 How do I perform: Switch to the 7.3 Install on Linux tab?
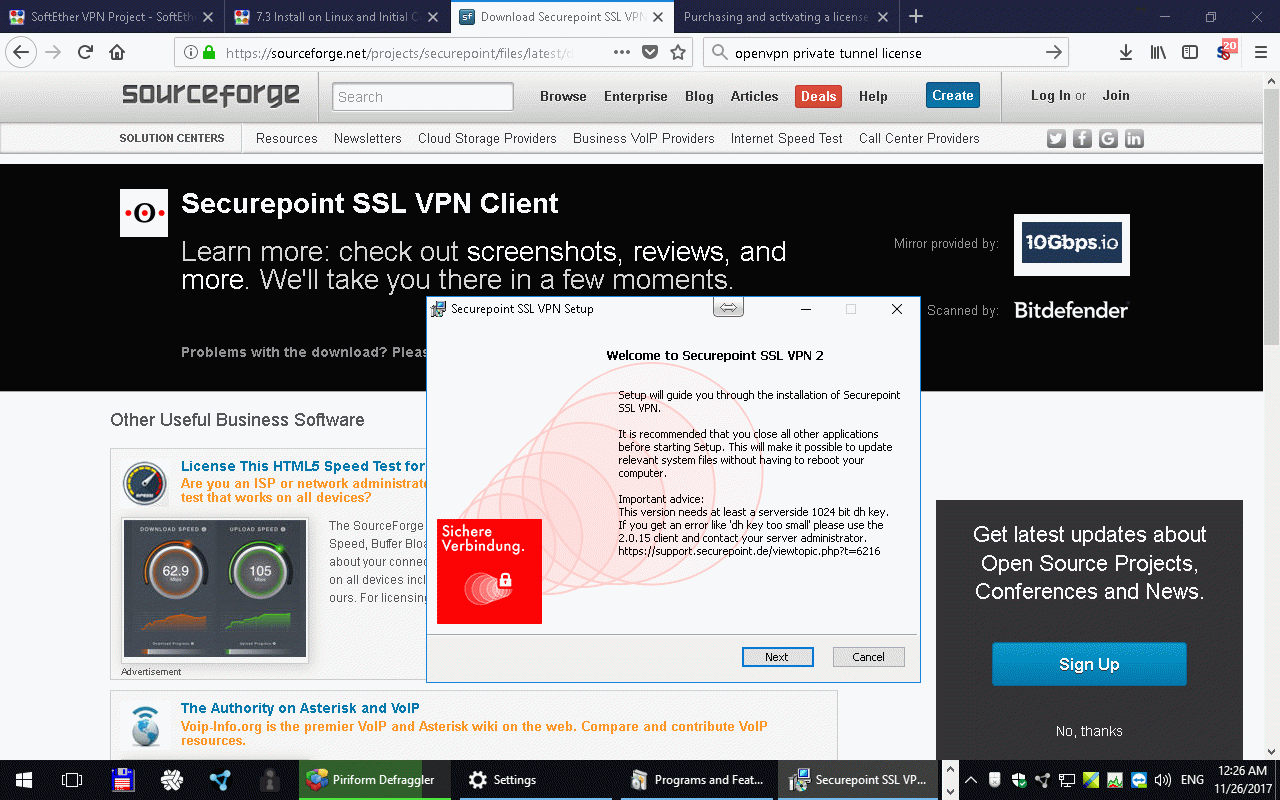click(336, 17)
